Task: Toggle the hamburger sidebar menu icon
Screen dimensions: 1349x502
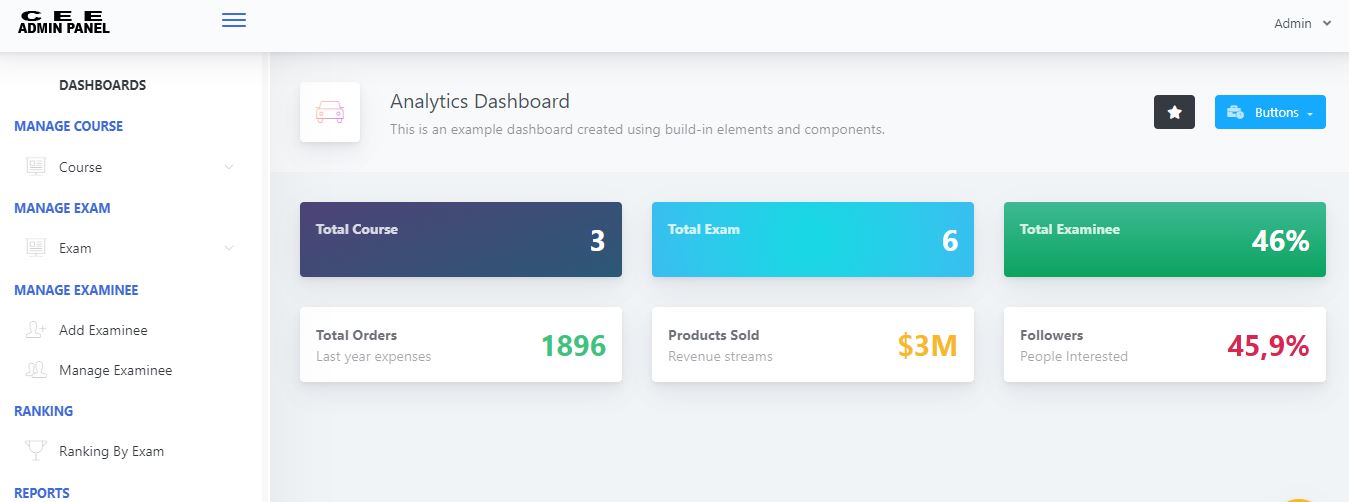Action: click(x=234, y=20)
